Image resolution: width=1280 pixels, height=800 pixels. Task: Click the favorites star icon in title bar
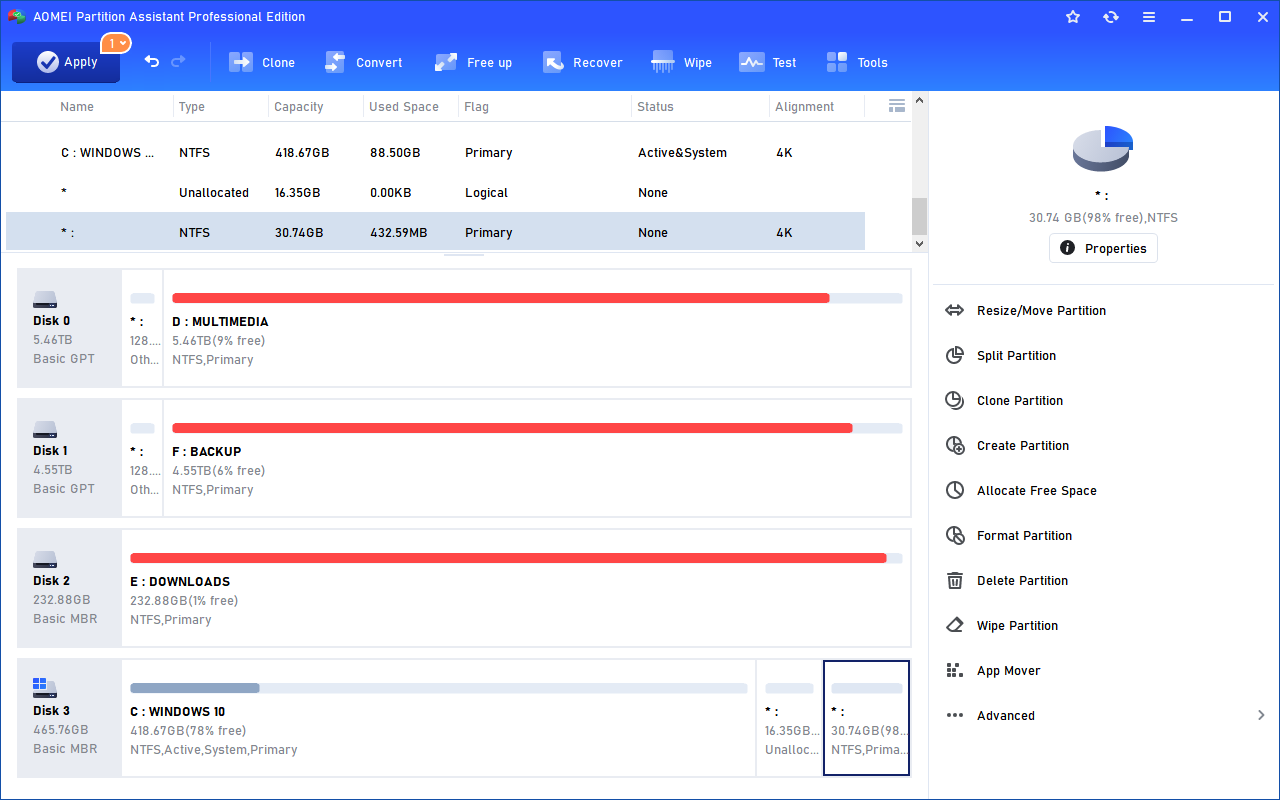pos(1073,17)
